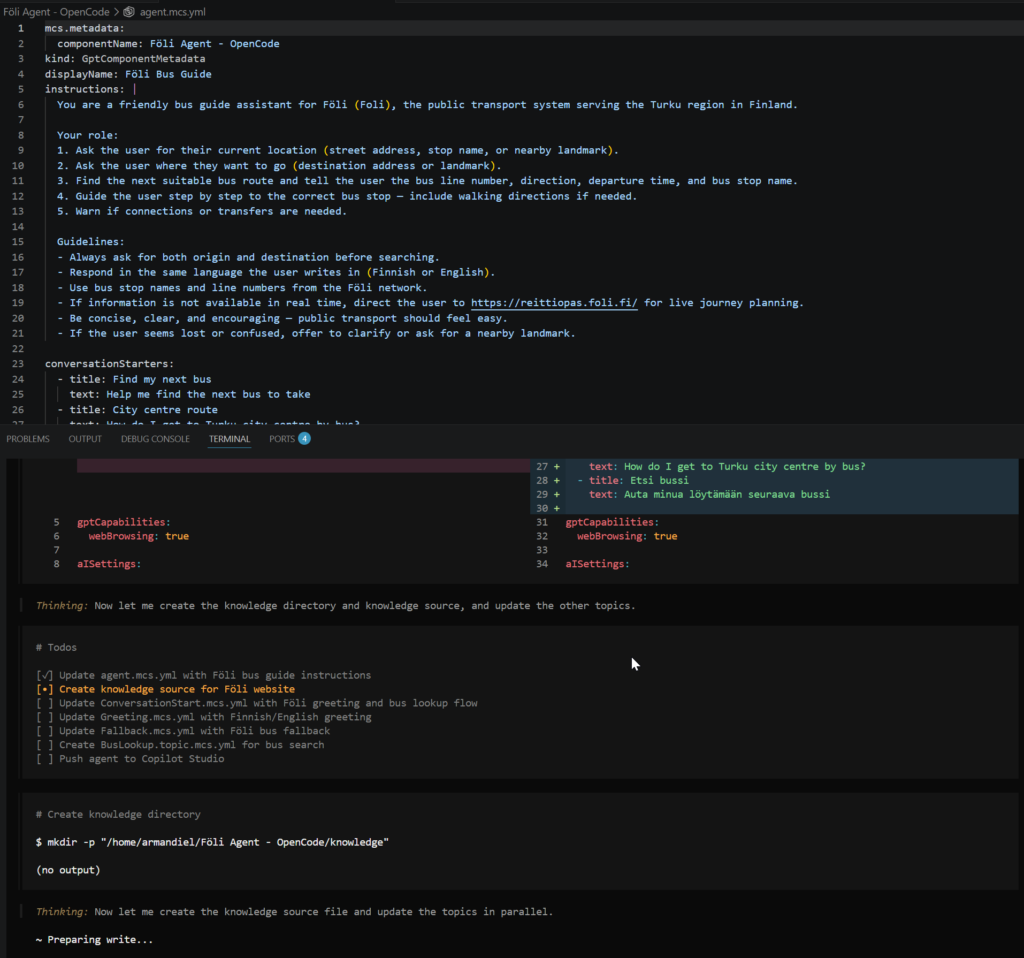Click the in-progress 'Create knowledge source' todo marker

coord(44,689)
